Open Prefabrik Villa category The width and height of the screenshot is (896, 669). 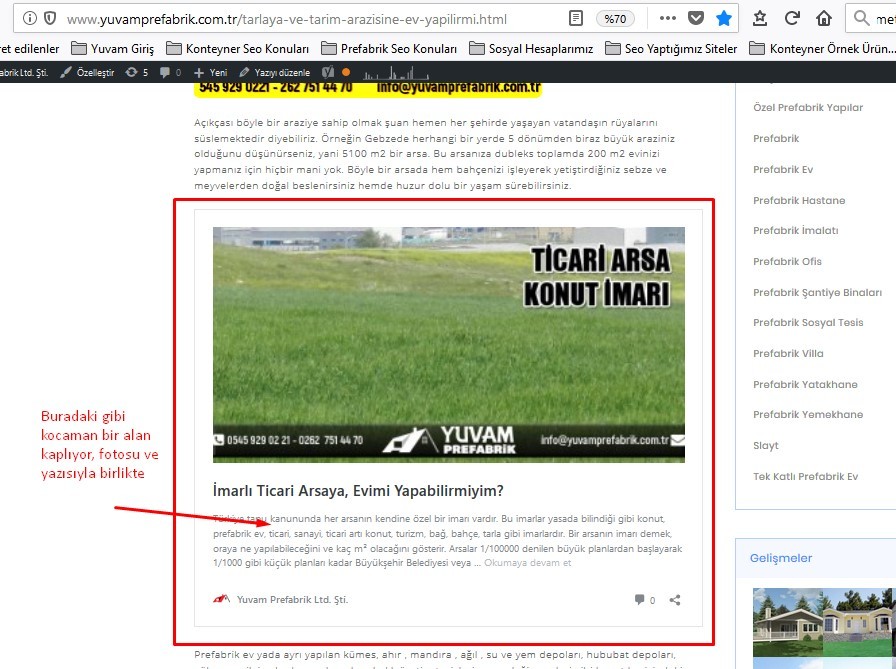pos(788,353)
